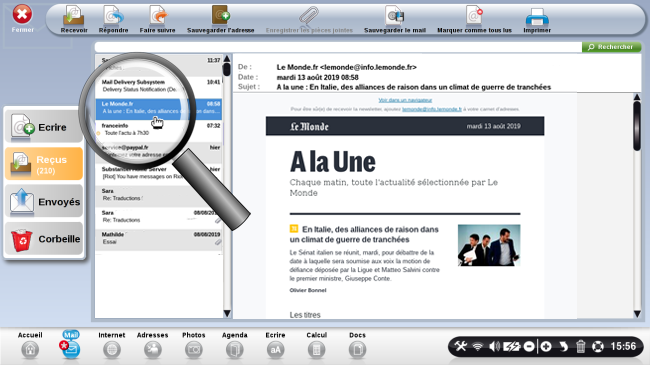650x365 pixels.
Task: Click the Le Monde logo in newsletter header
Action: 309,127
